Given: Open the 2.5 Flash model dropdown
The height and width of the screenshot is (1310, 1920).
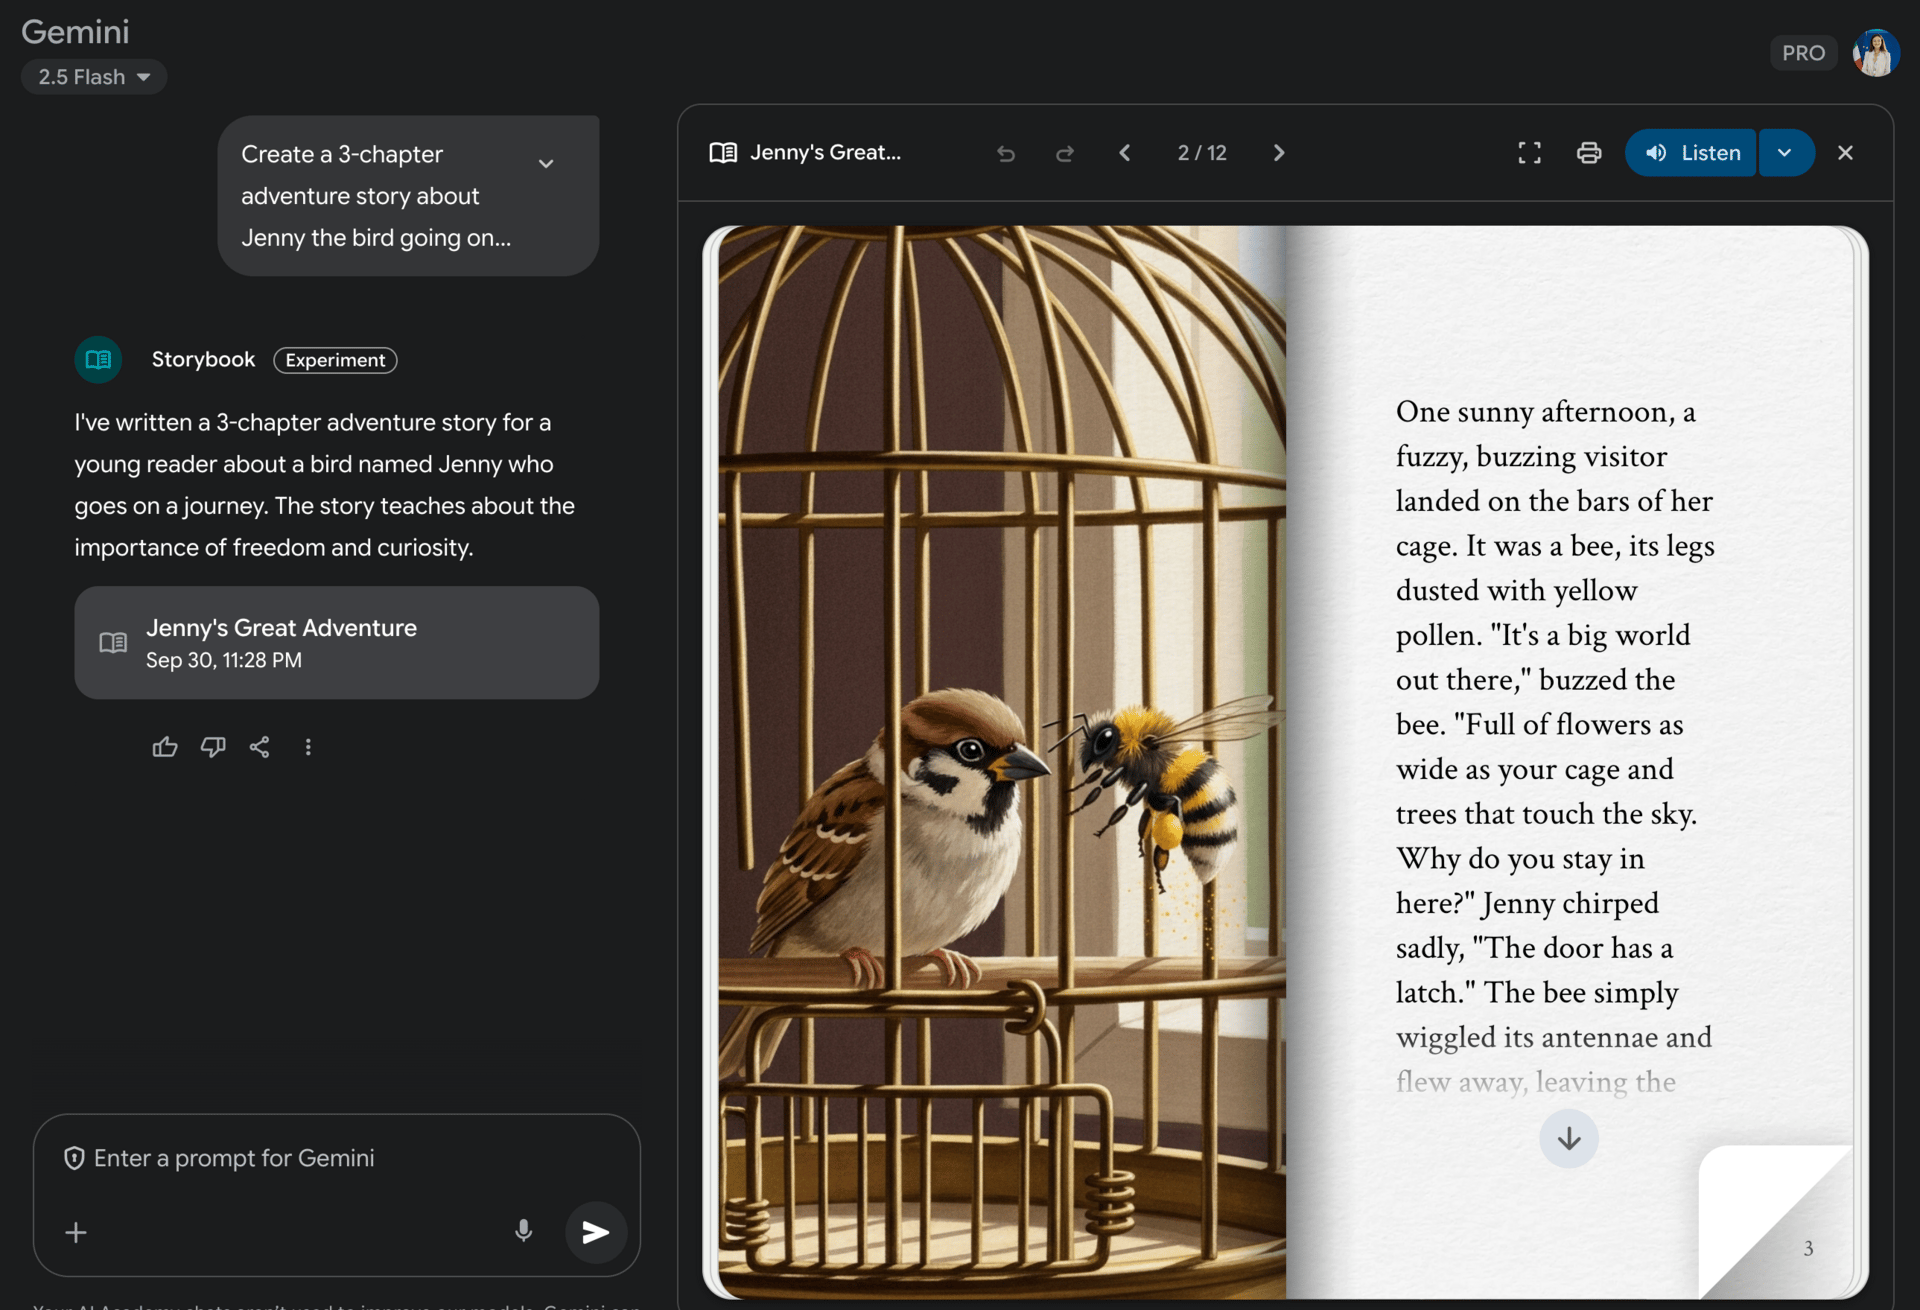Looking at the screenshot, I should point(94,77).
